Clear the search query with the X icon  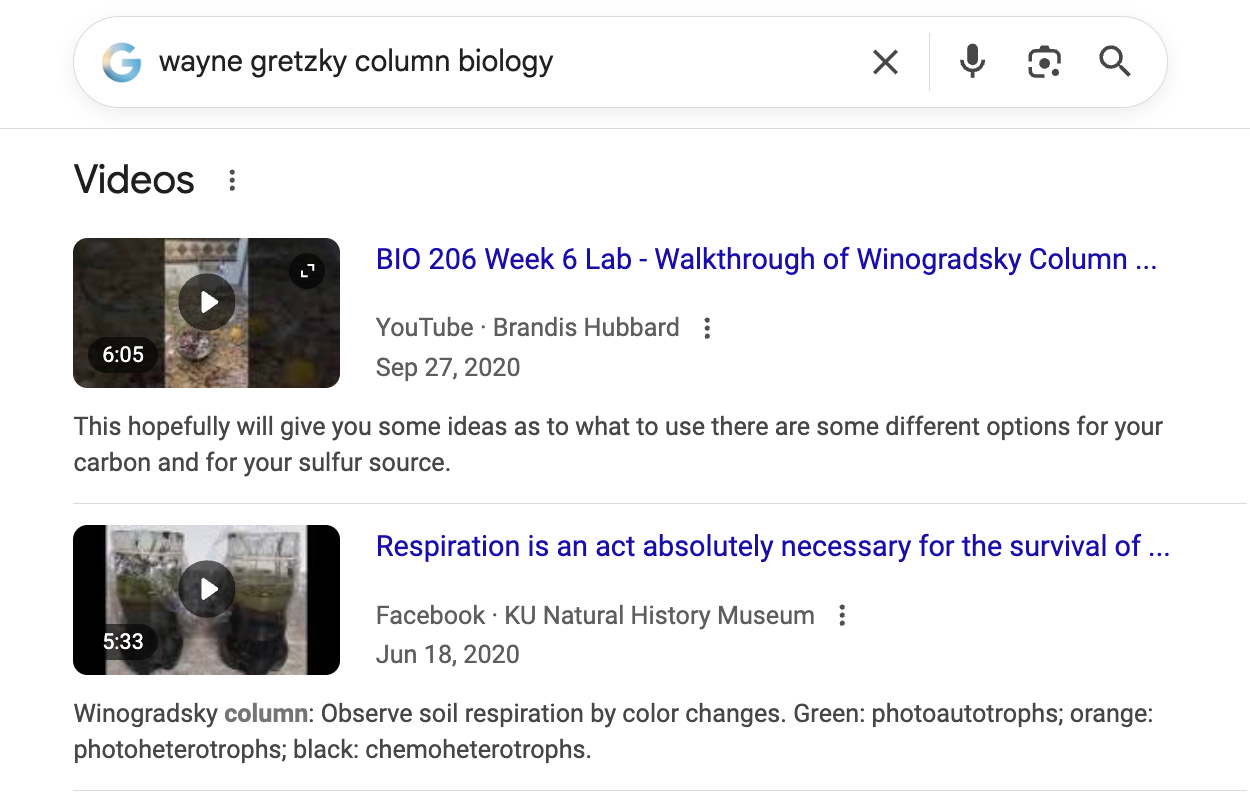[885, 63]
